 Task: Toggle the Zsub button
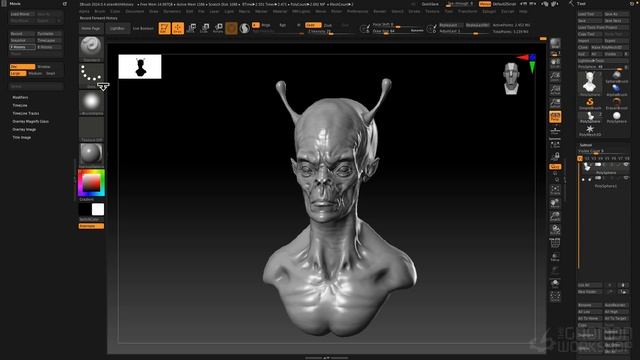[328, 25]
